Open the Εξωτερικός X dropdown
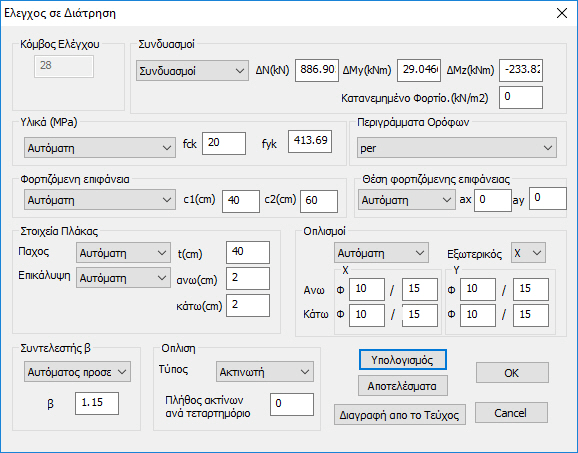This screenshot has width=578, height=453. click(528, 253)
